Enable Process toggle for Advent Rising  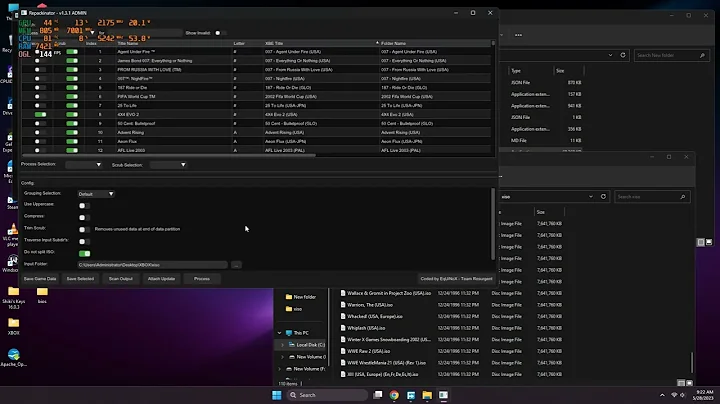pos(40,132)
